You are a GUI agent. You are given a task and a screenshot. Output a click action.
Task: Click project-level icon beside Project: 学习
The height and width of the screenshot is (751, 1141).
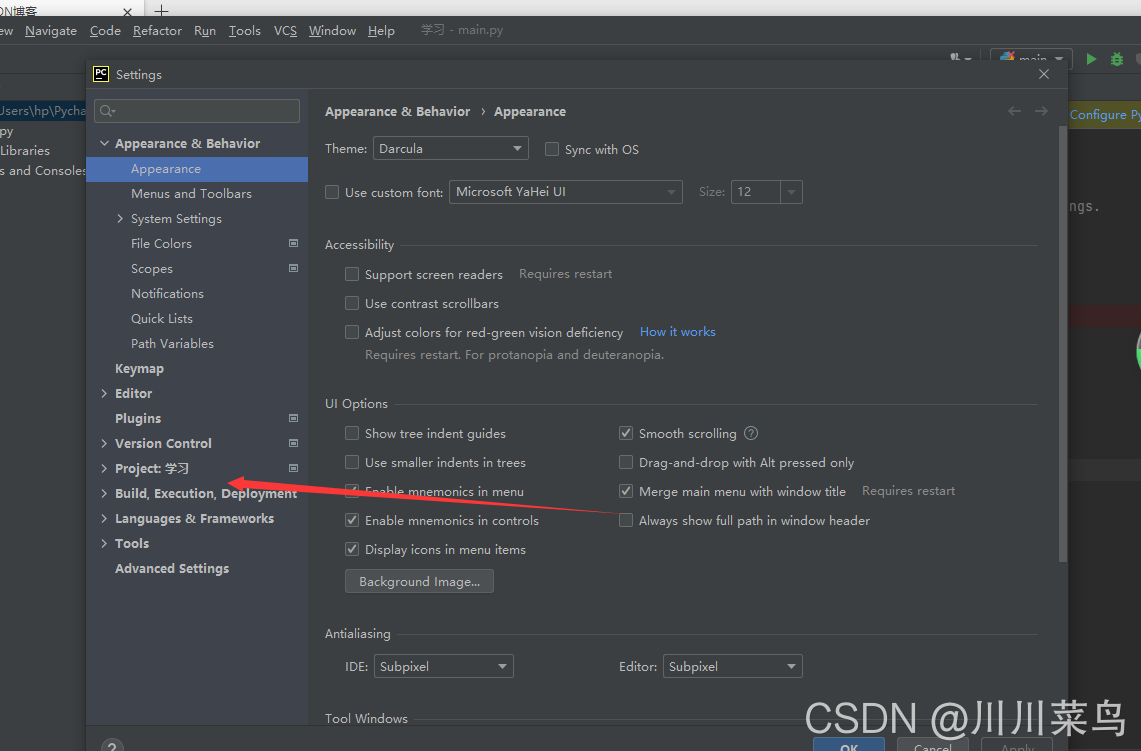tap(293, 468)
